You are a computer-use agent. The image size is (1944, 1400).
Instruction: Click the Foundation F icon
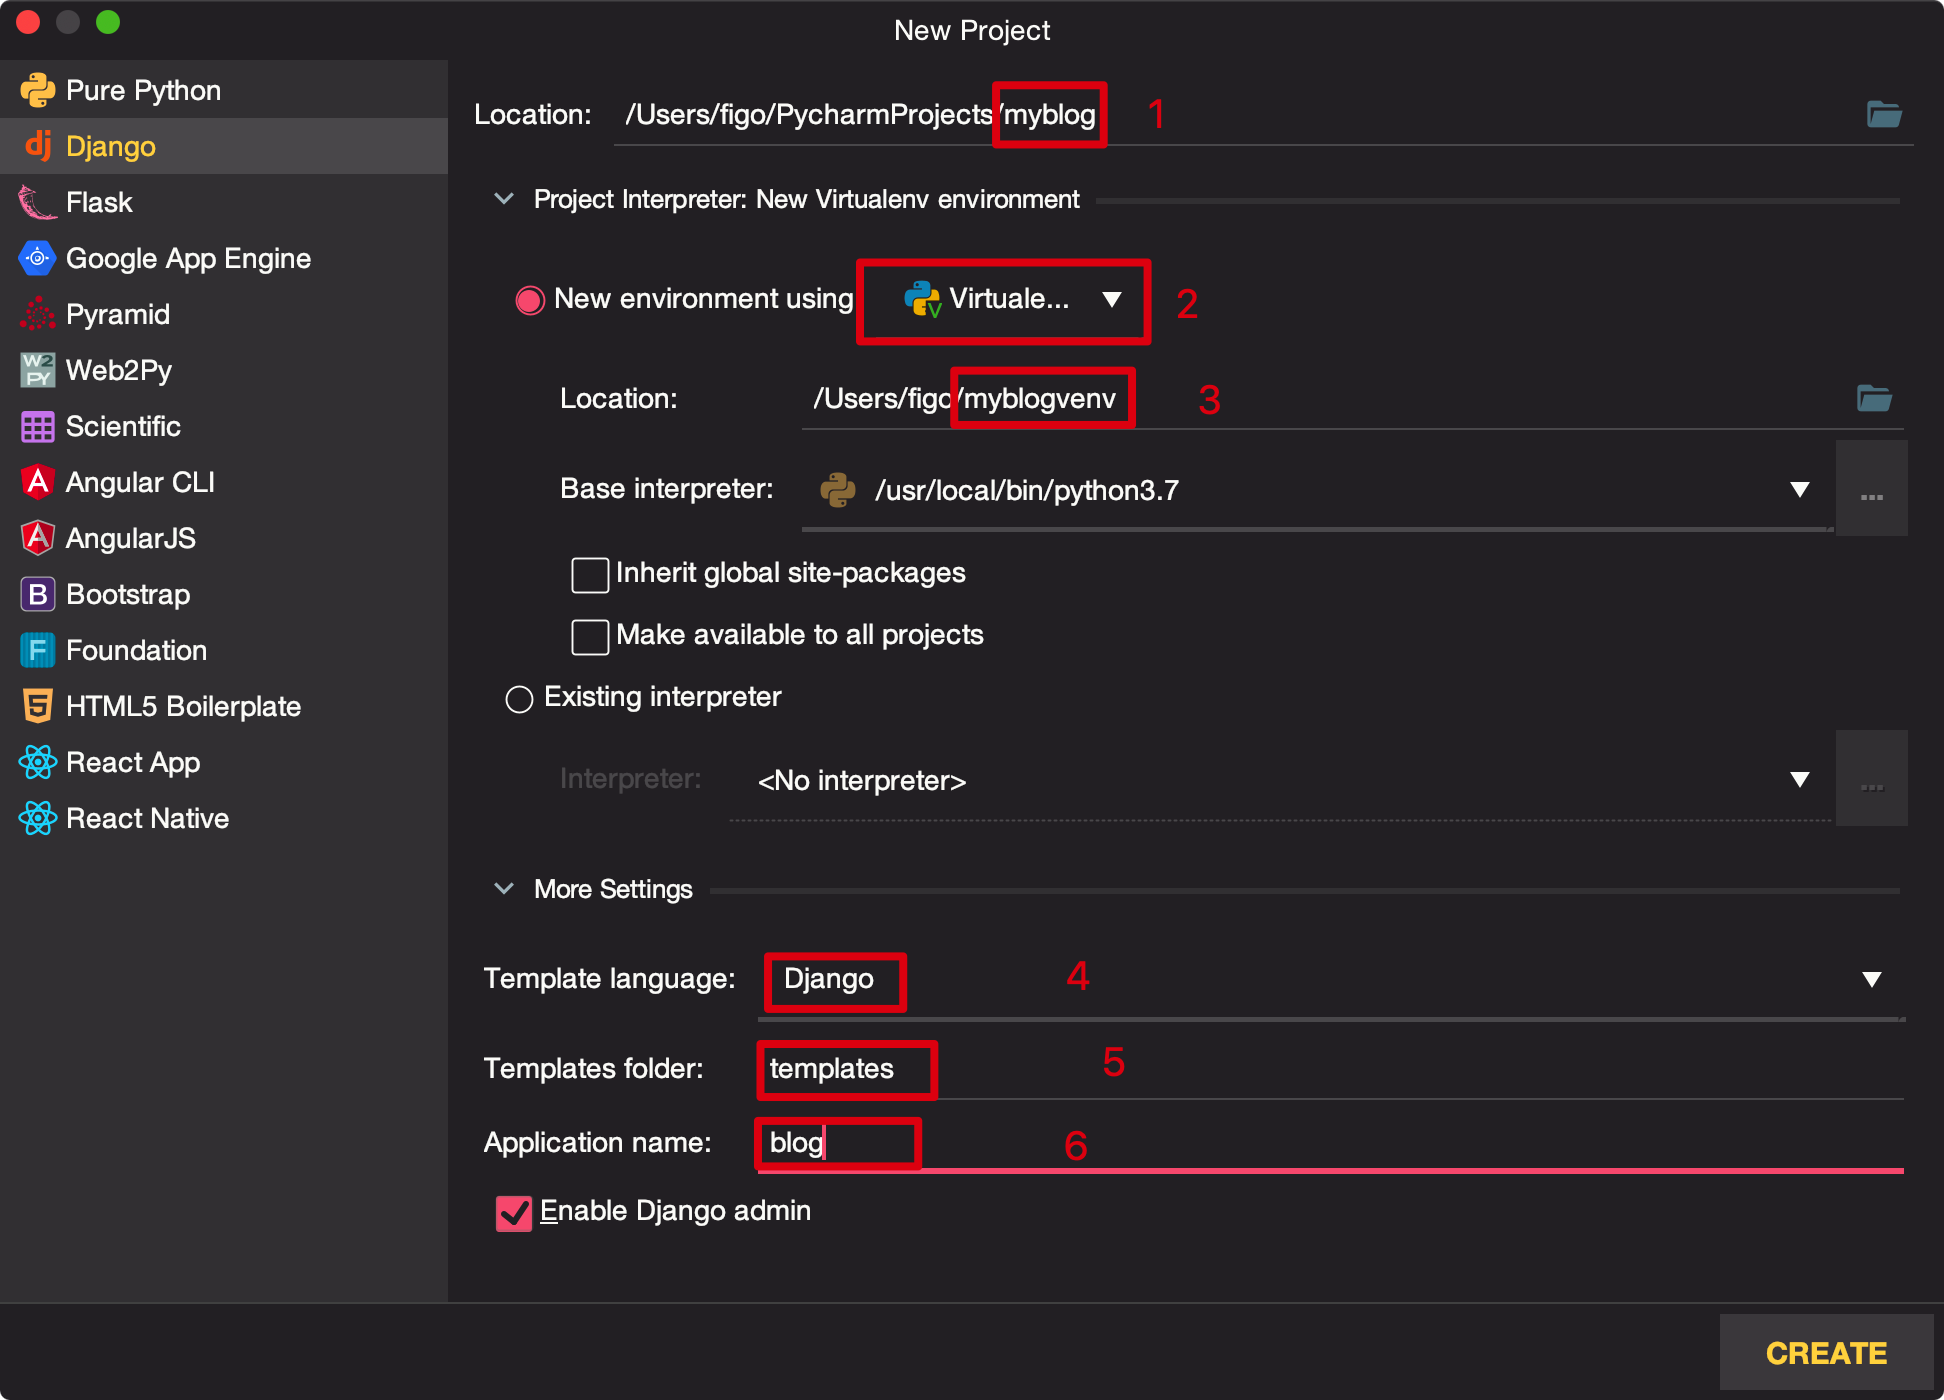[37, 650]
